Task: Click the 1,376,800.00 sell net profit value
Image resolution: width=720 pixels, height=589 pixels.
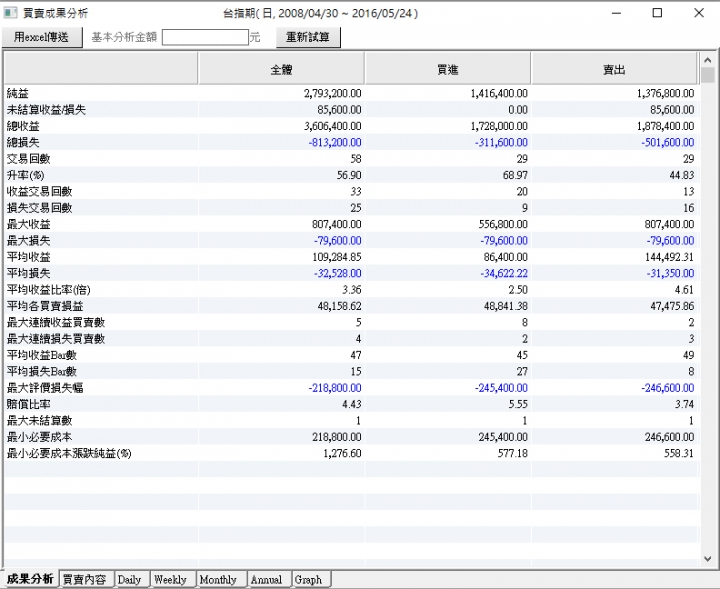Action: pyautogui.click(x=665, y=93)
